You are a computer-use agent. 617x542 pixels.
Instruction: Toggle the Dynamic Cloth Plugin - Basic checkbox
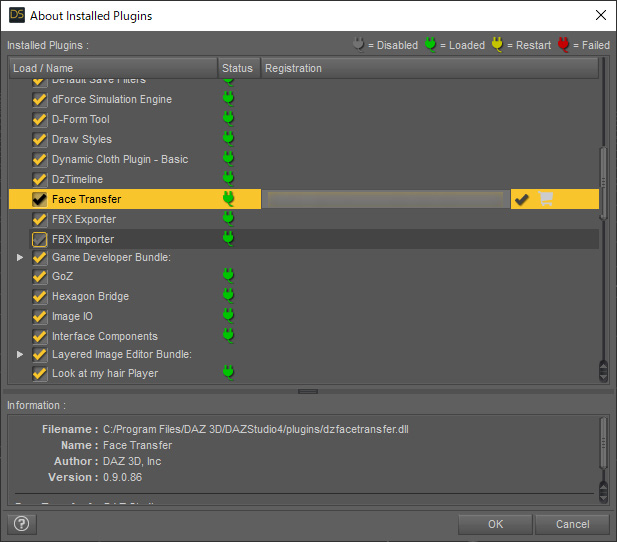click(40, 159)
